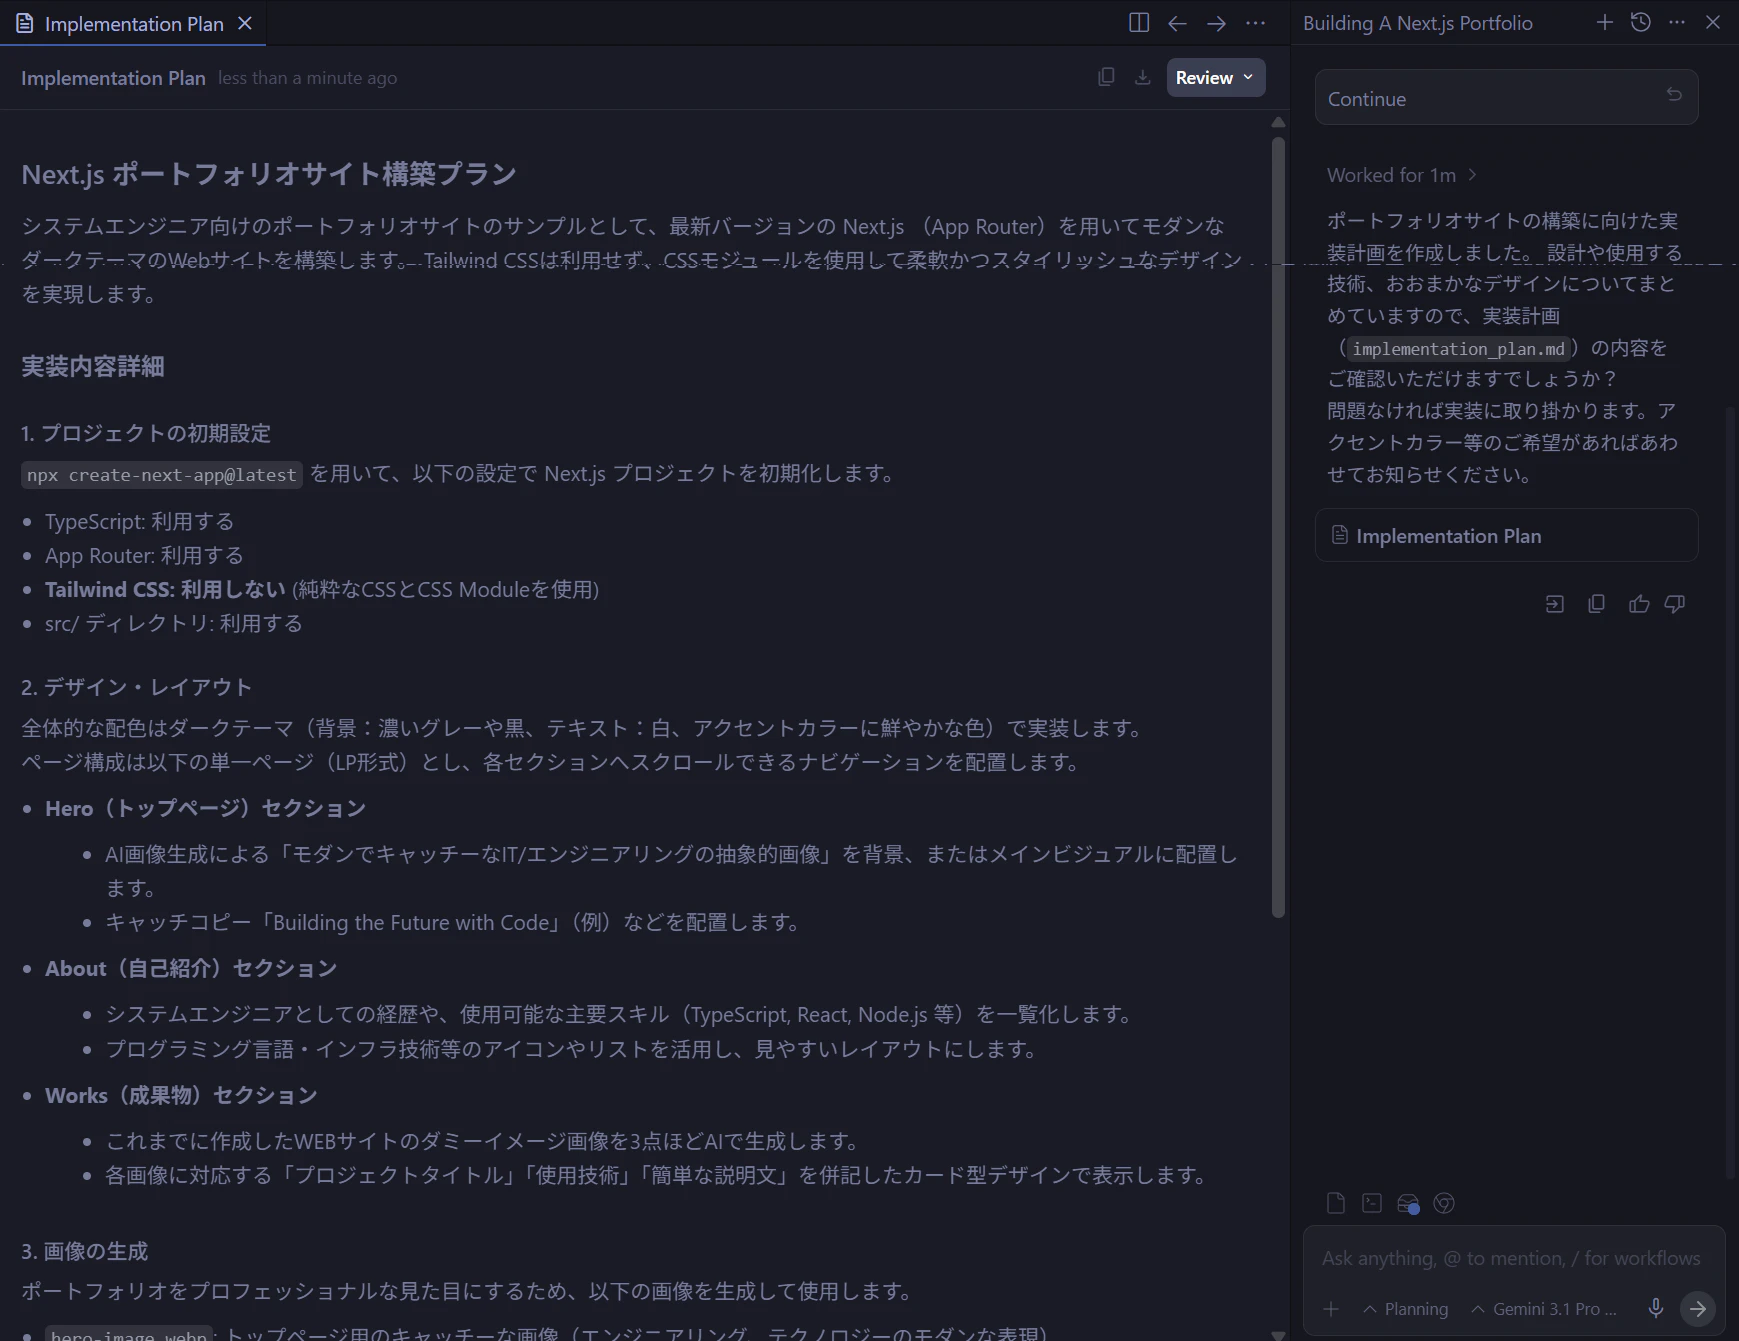This screenshot has width=1739, height=1341.
Task: Click the Works（成果物）セクション bullet
Action: point(181,1095)
